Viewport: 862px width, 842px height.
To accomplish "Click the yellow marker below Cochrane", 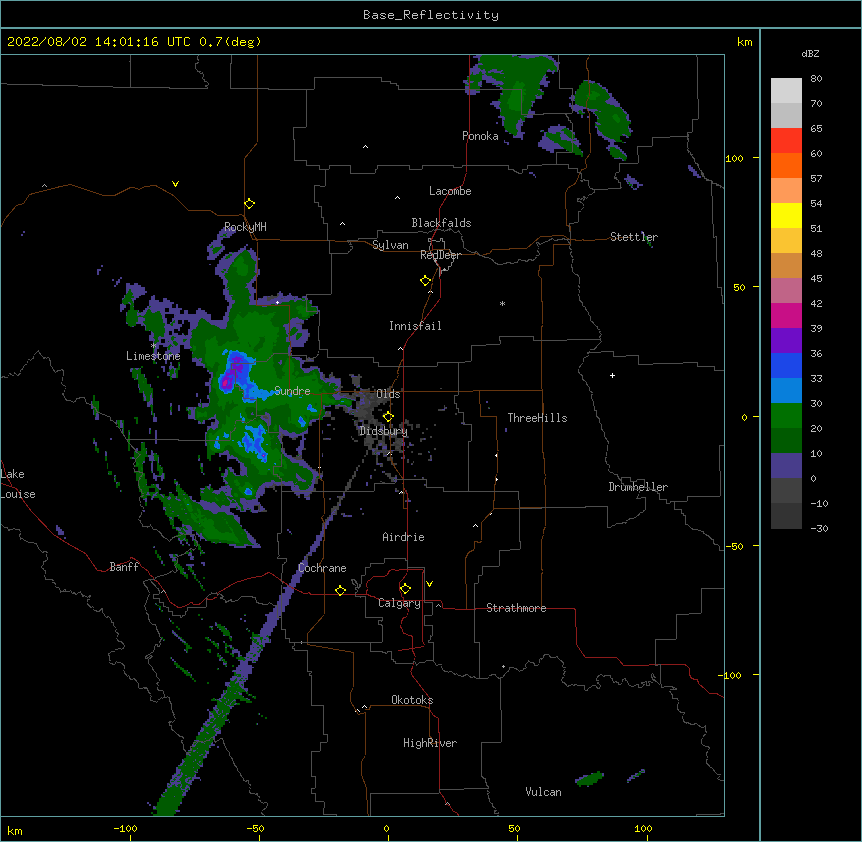I will (x=340, y=590).
